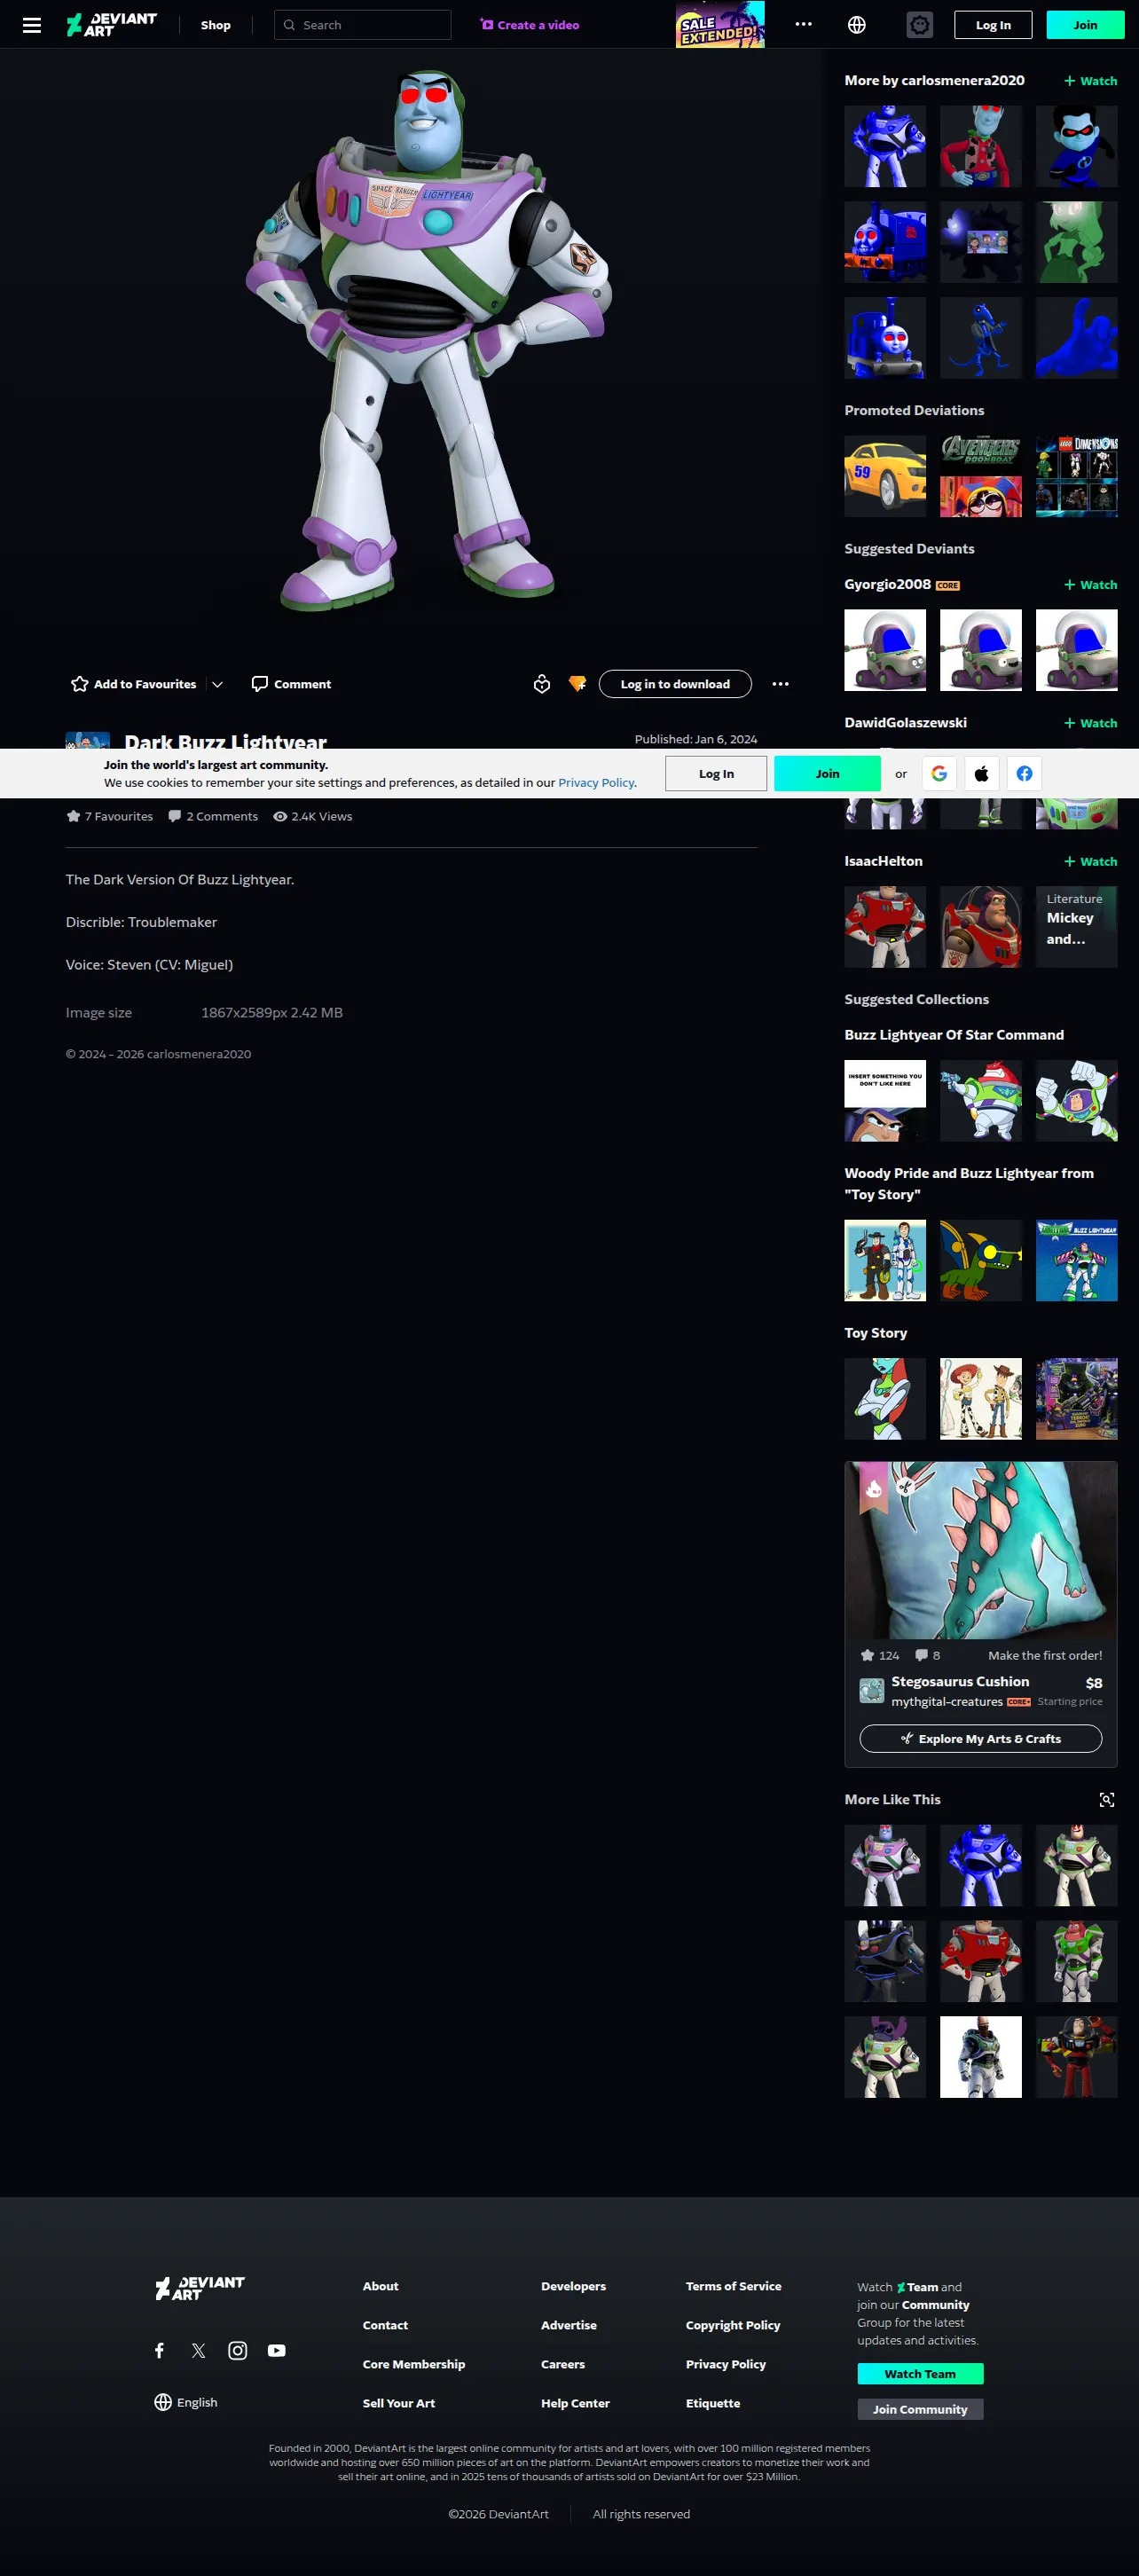The image size is (1139, 2576).
Task: Open DeviantArt's Instagram from the footer
Action: (x=237, y=2350)
